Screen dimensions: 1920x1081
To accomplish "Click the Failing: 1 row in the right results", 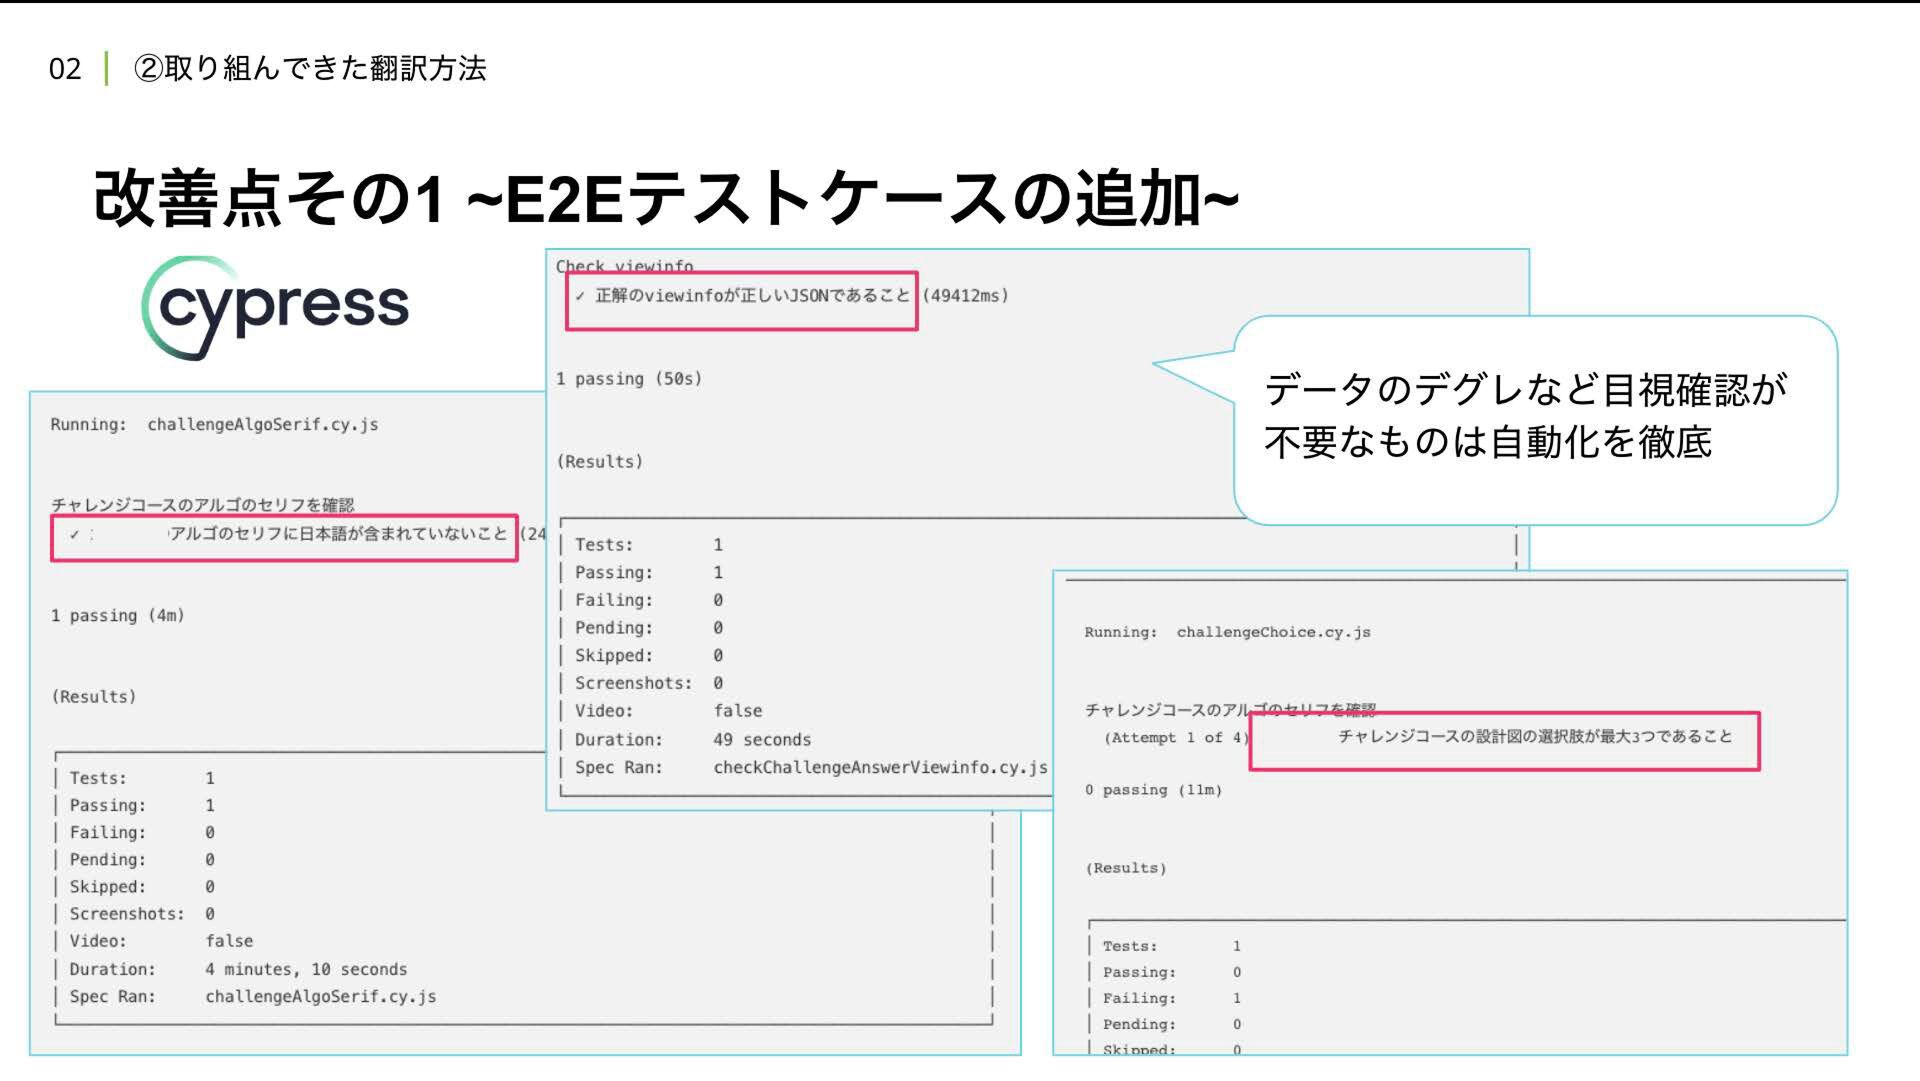I will (x=1171, y=999).
